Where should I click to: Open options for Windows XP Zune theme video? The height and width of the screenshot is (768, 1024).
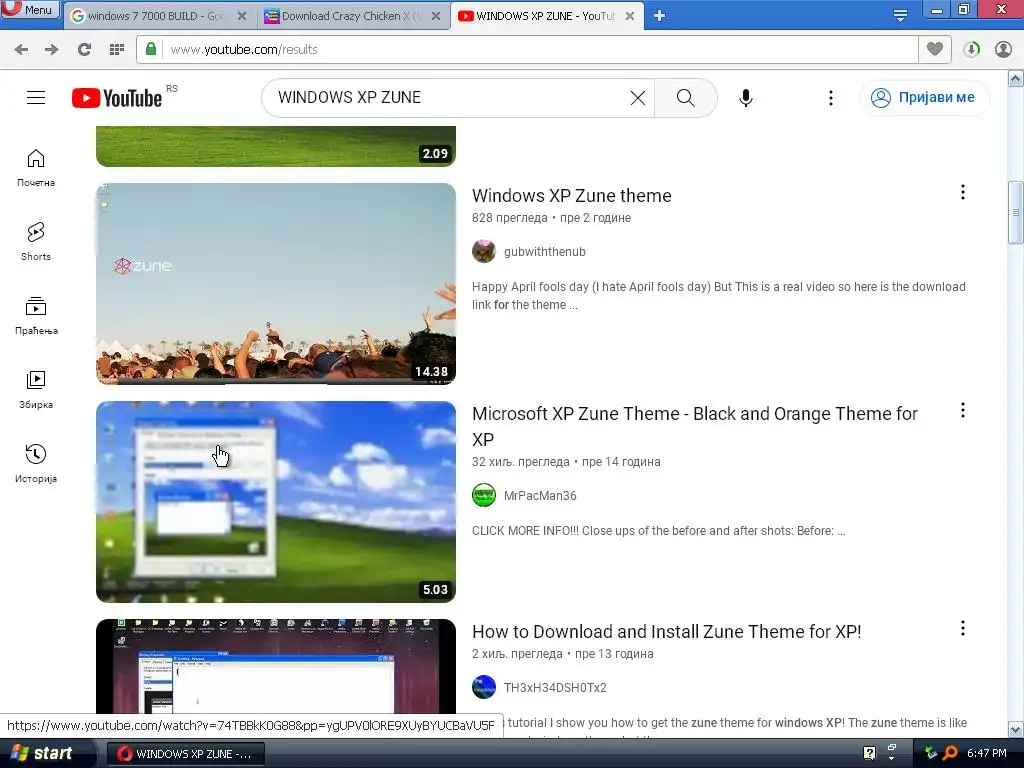click(963, 192)
